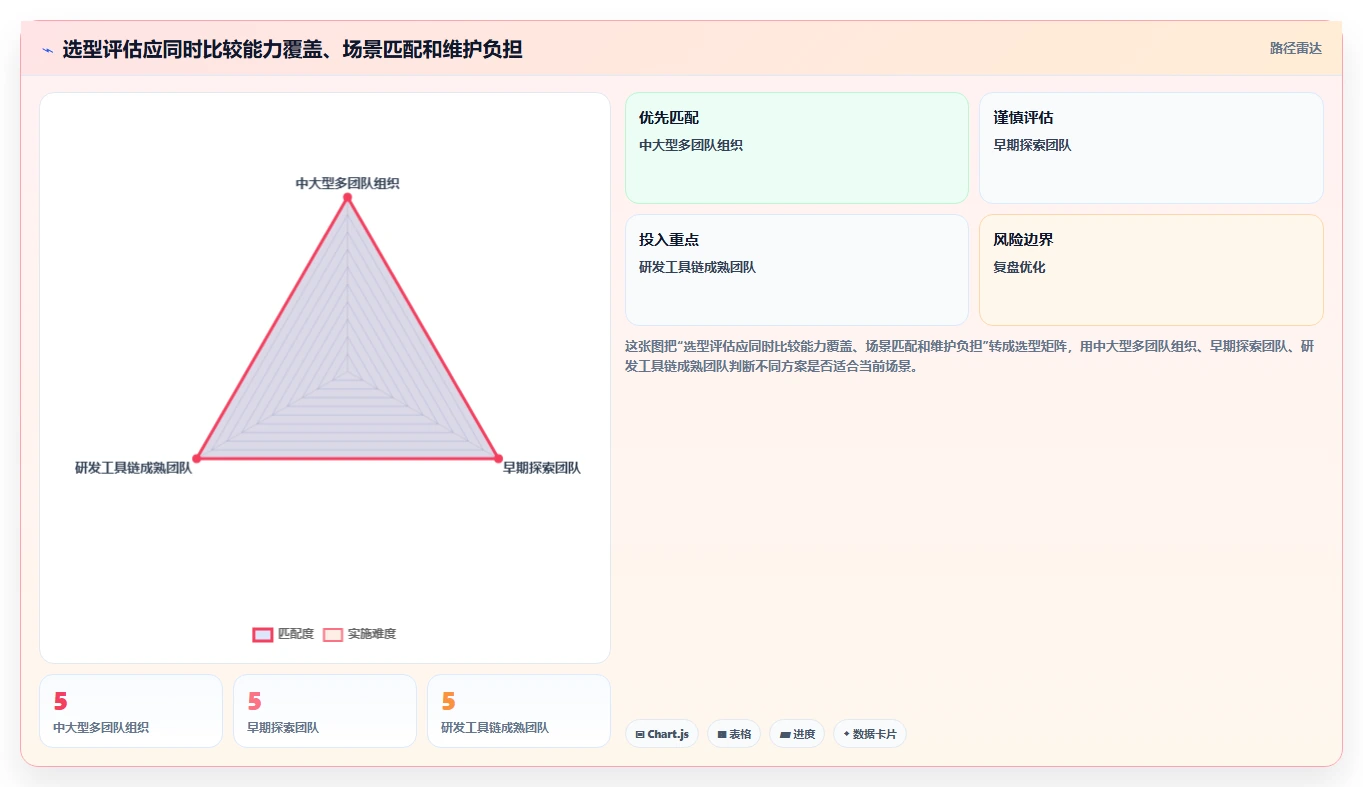This screenshot has height=787, width=1363.
Task: Click the red number 5 above 中大型多团队组织
Action: tap(60, 702)
